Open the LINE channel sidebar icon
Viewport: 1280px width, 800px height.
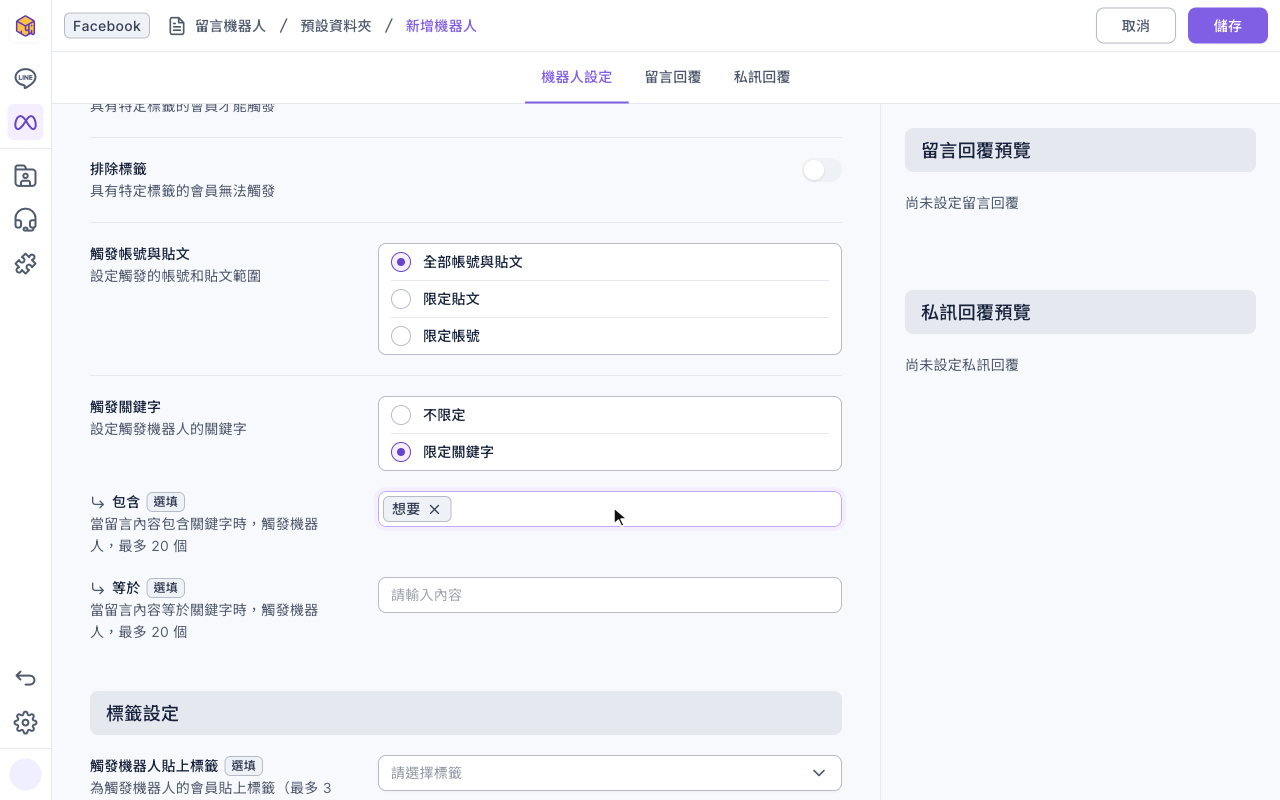click(25, 78)
